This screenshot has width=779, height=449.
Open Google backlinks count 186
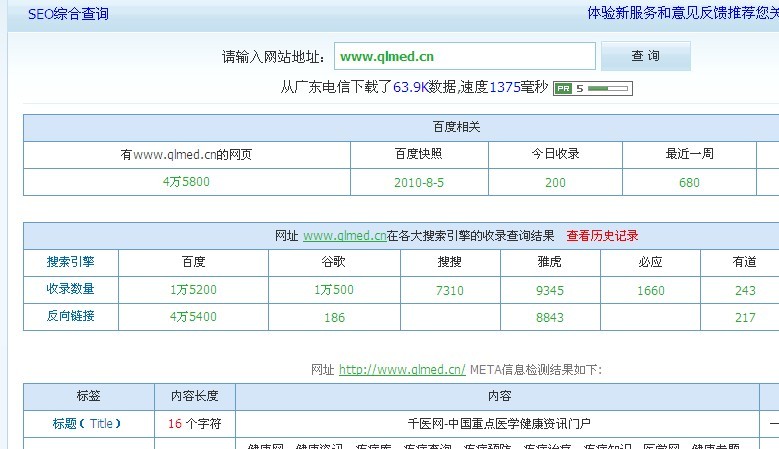point(334,317)
